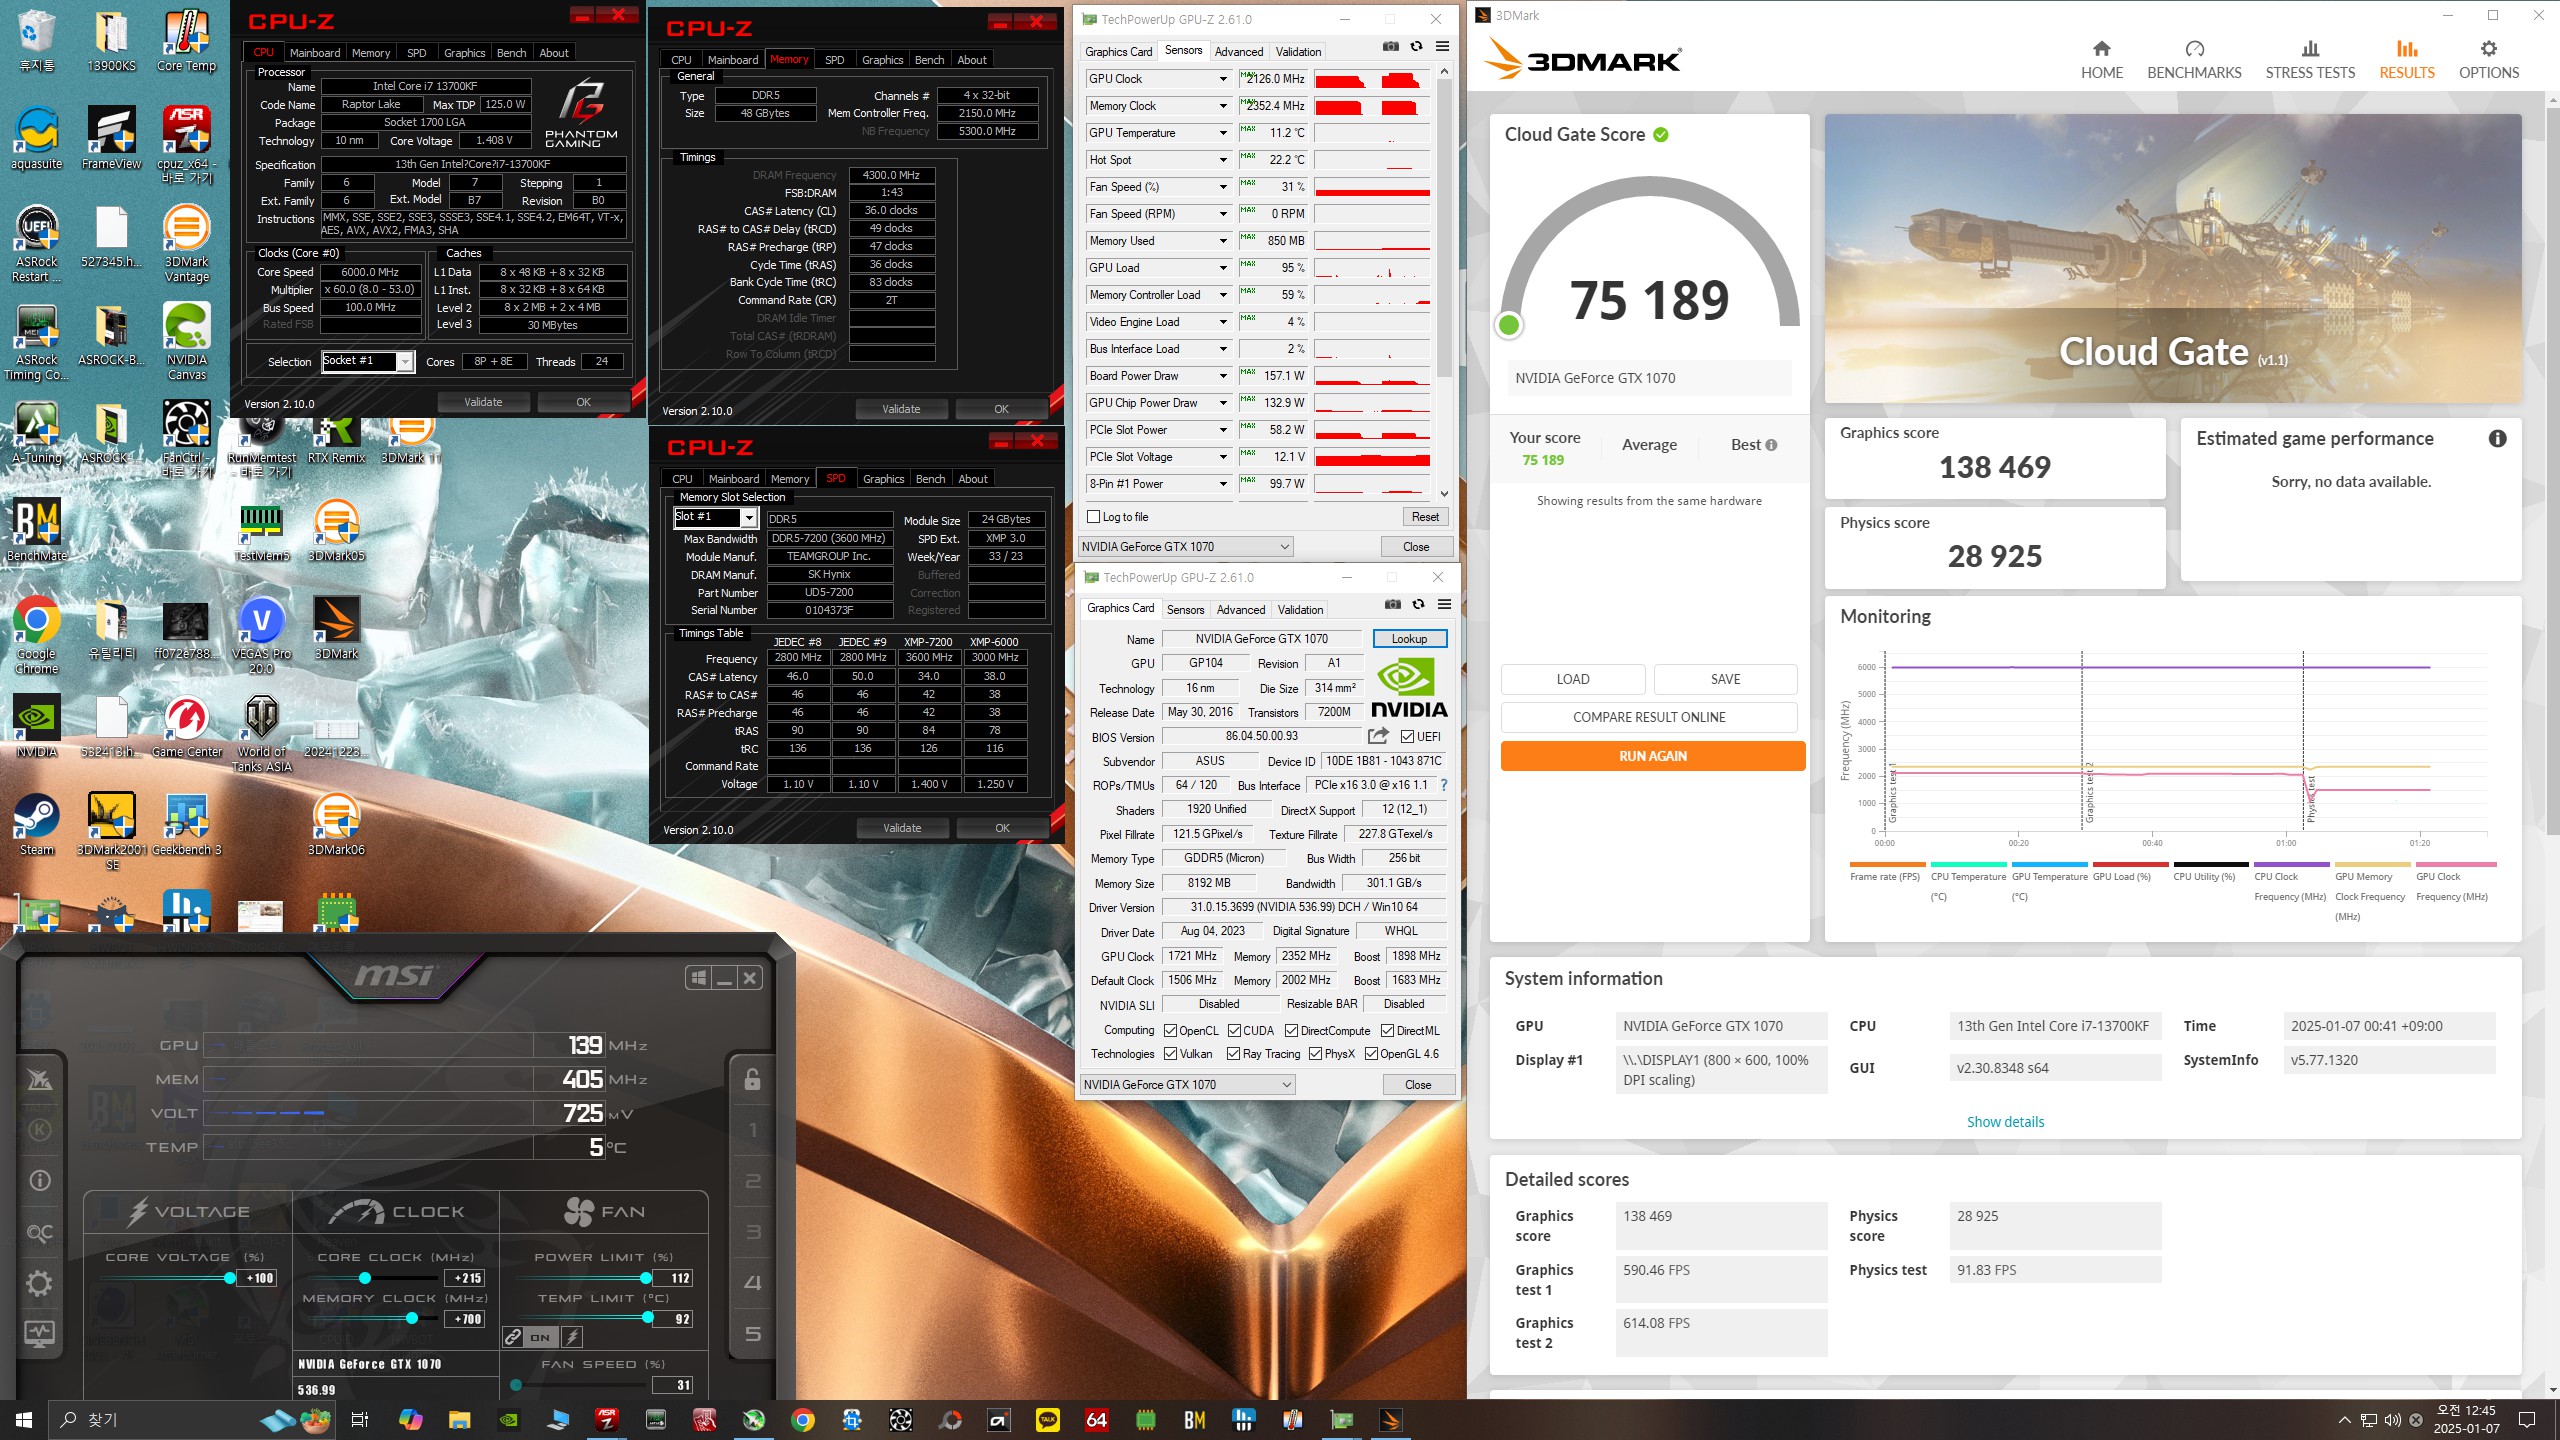This screenshot has height=1440, width=2560.
Task: Toggle Vulkan checkbox in GPU-Z
Action: [x=1170, y=1053]
